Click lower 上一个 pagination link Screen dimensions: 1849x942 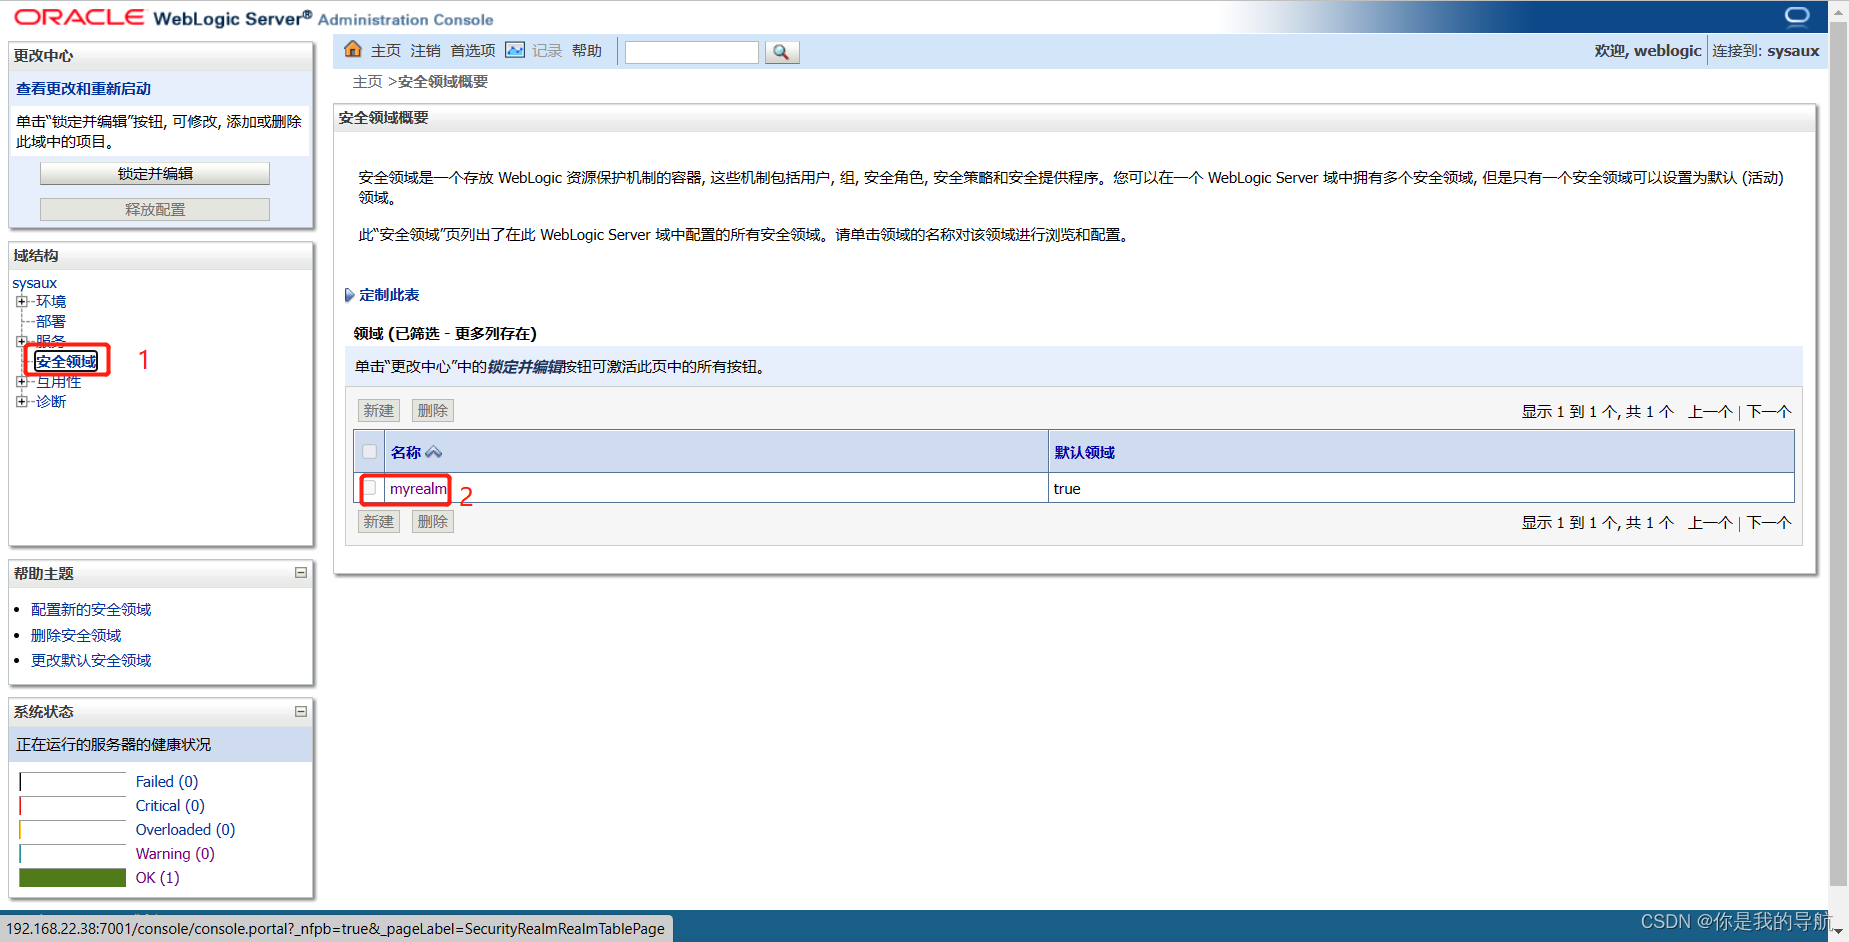coord(1710,523)
